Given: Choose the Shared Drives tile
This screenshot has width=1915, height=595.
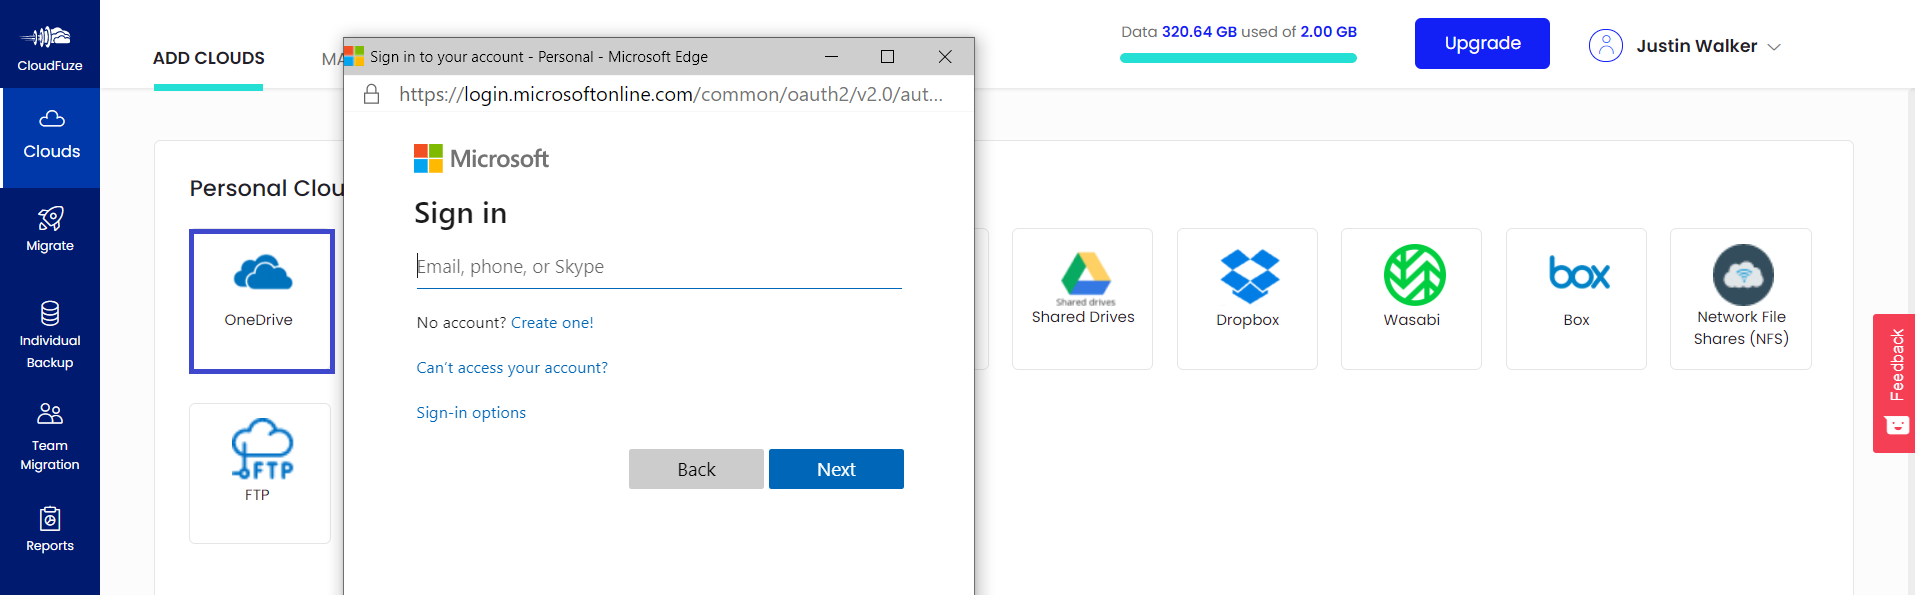Looking at the screenshot, I should click(1082, 299).
